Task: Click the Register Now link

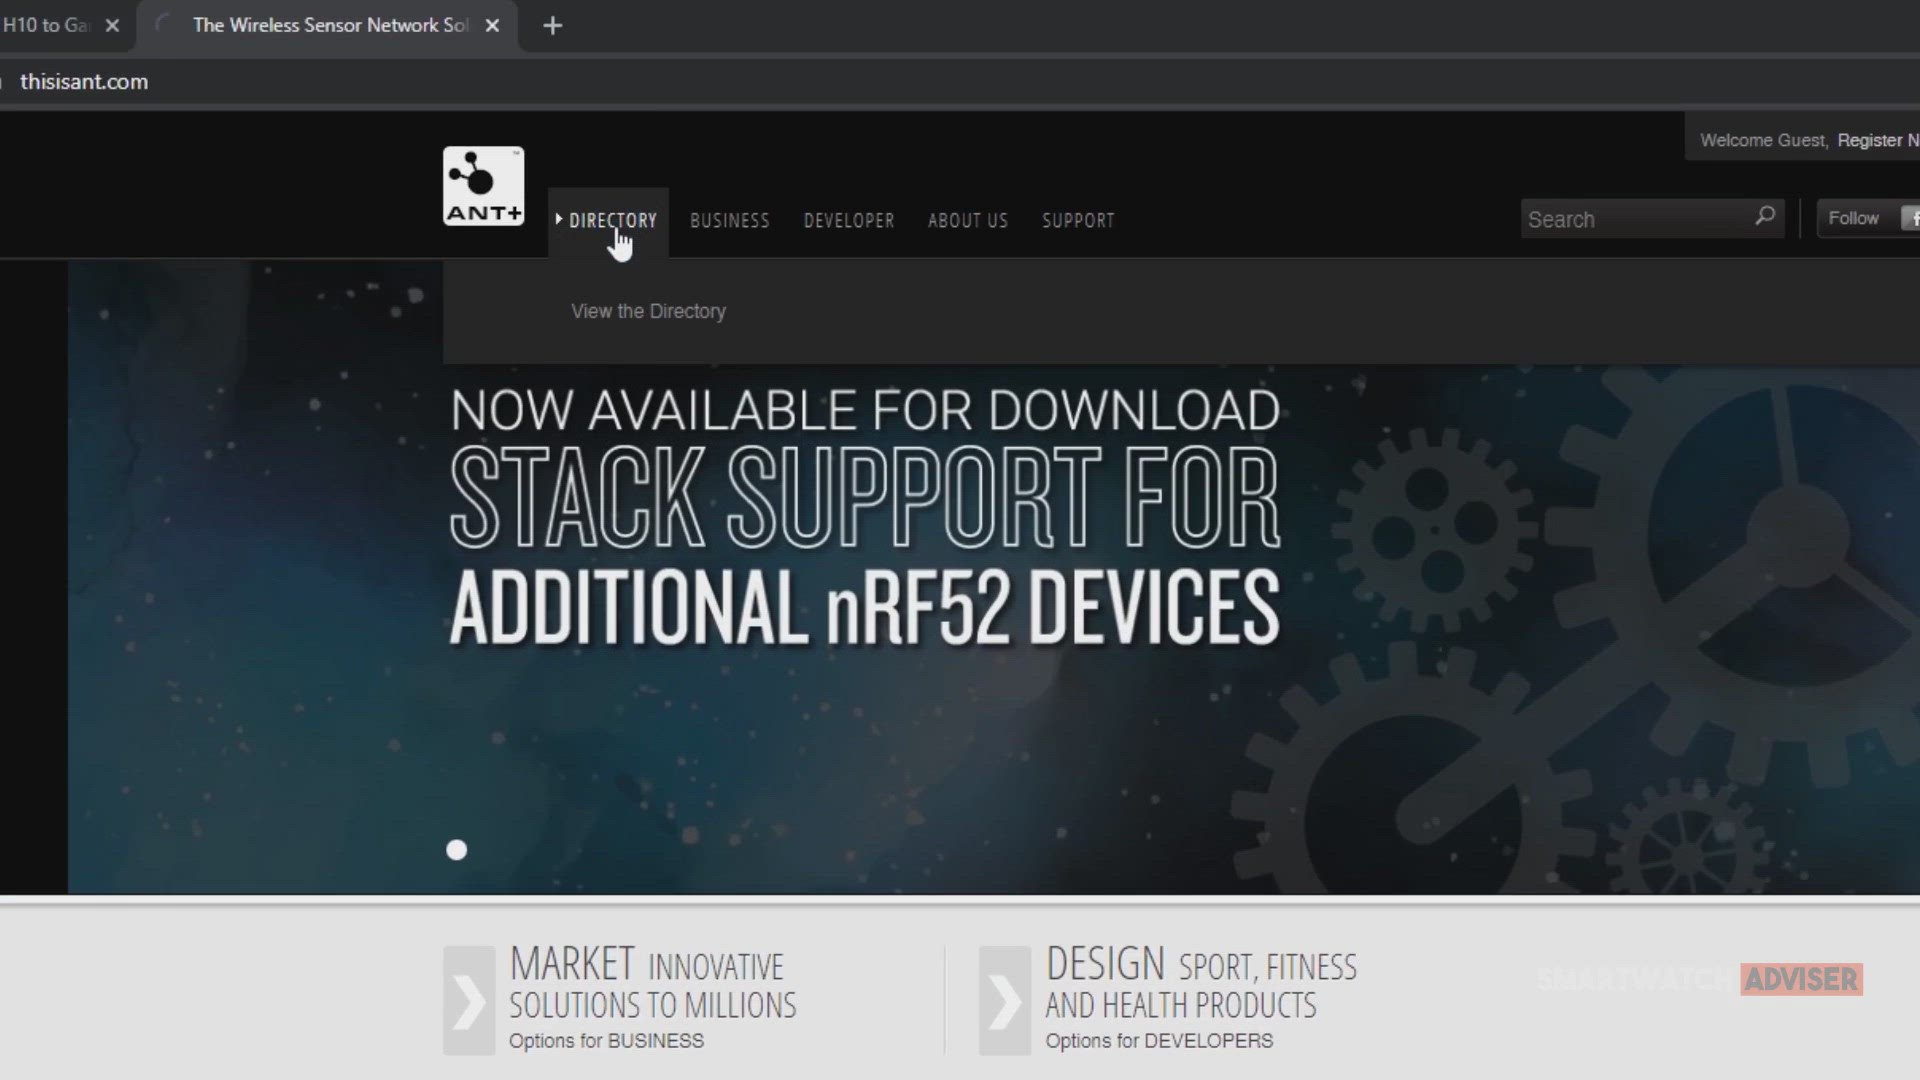Action: coord(1878,140)
